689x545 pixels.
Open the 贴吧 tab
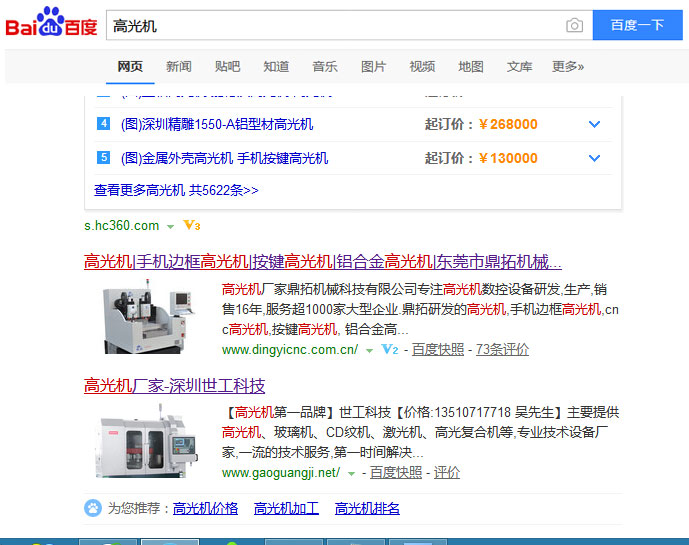pos(227,66)
